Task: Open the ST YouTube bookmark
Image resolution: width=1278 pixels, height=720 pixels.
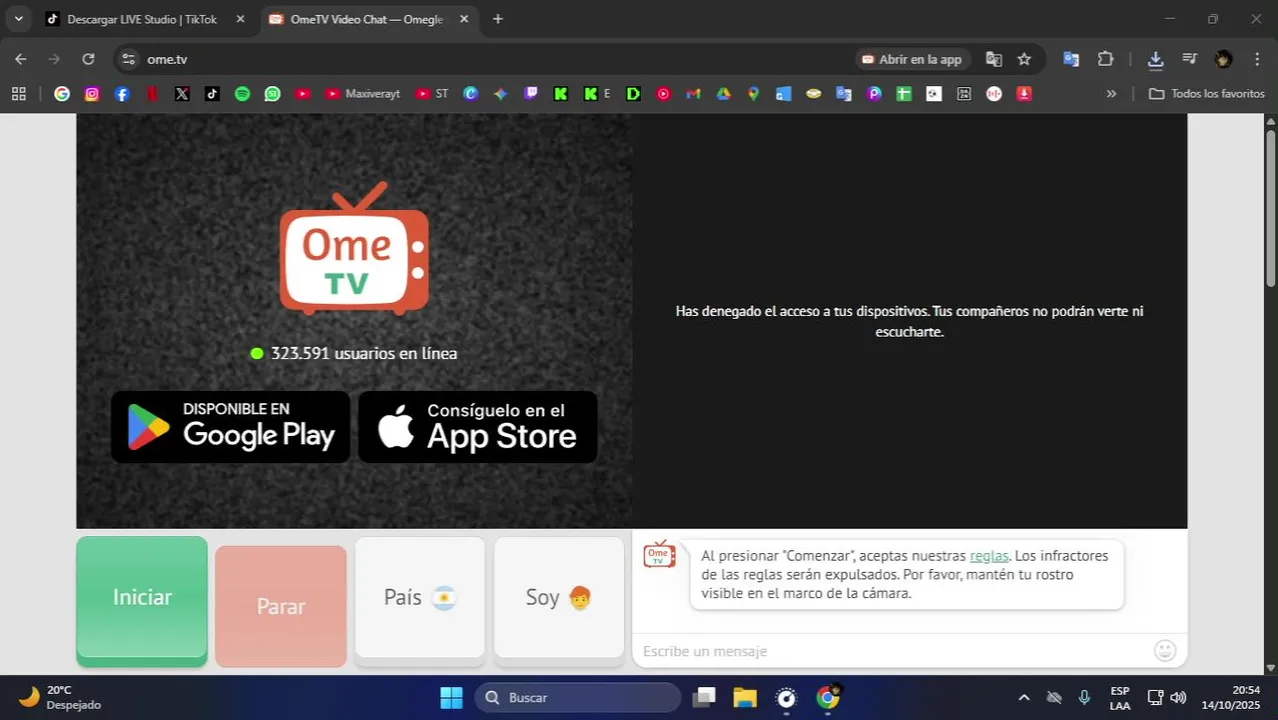Action: coord(433,93)
